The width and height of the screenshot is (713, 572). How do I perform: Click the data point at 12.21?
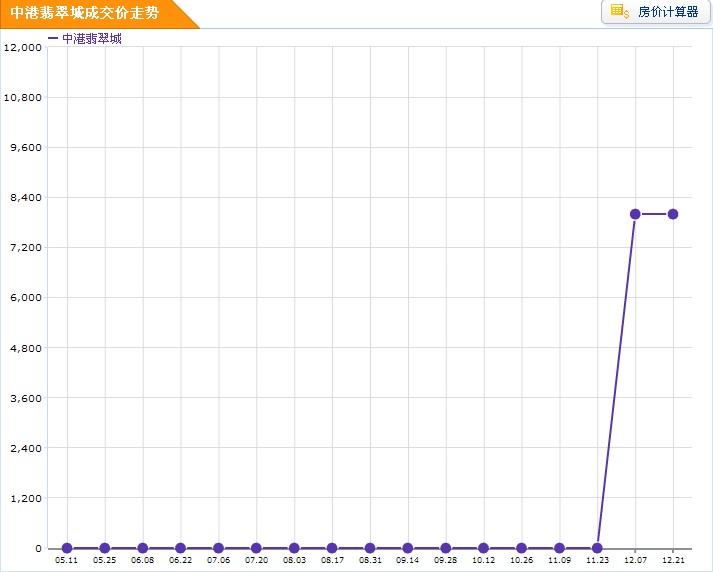coord(673,214)
